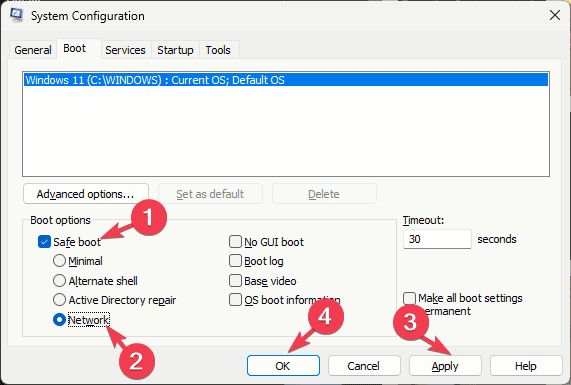571x385 pixels.
Task: Close the System Configuration window
Action: pyautogui.click(x=555, y=15)
